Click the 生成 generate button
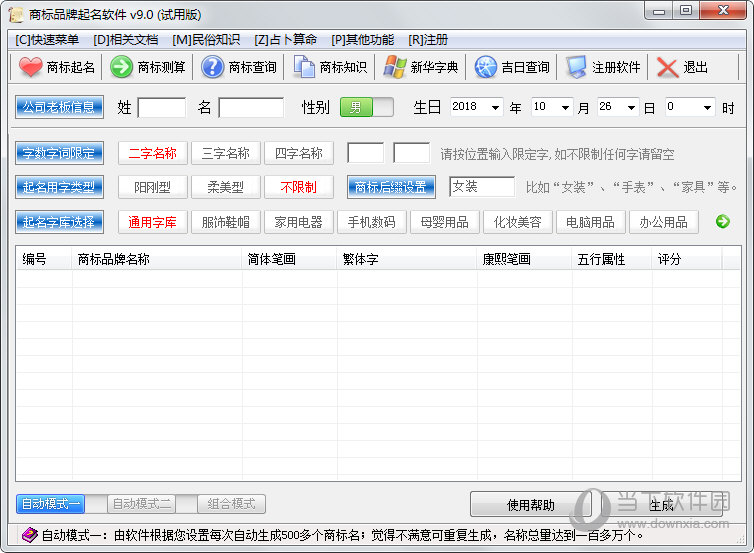 click(x=661, y=504)
